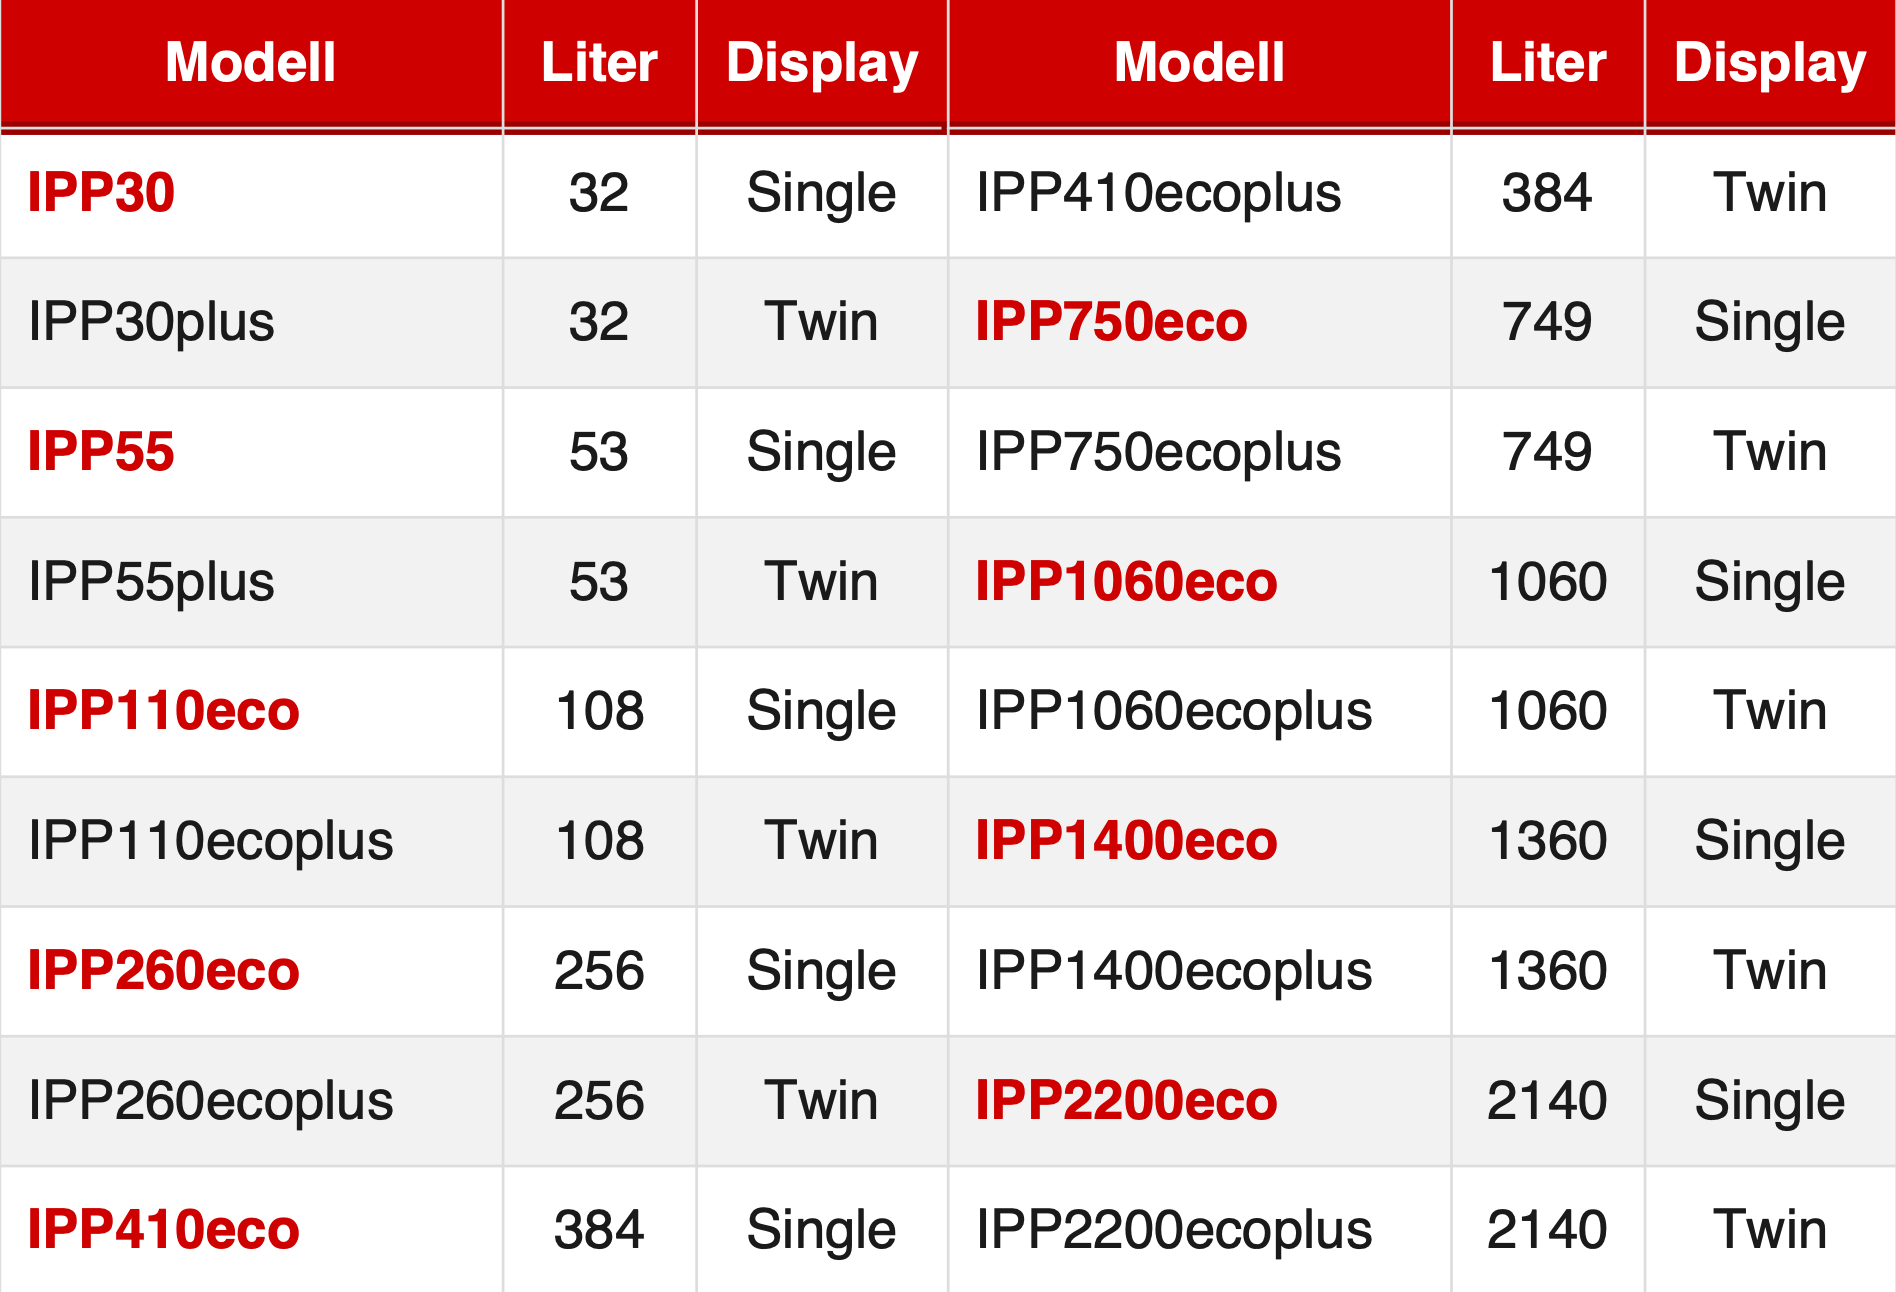Click the left Liter column header

pyautogui.click(x=599, y=62)
